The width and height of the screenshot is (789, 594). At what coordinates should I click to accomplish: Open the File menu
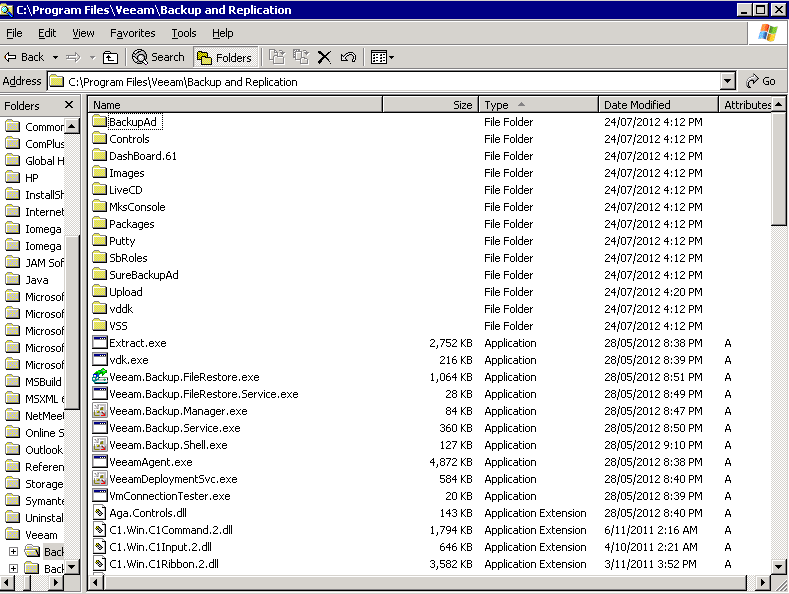(x=14, y=33)
